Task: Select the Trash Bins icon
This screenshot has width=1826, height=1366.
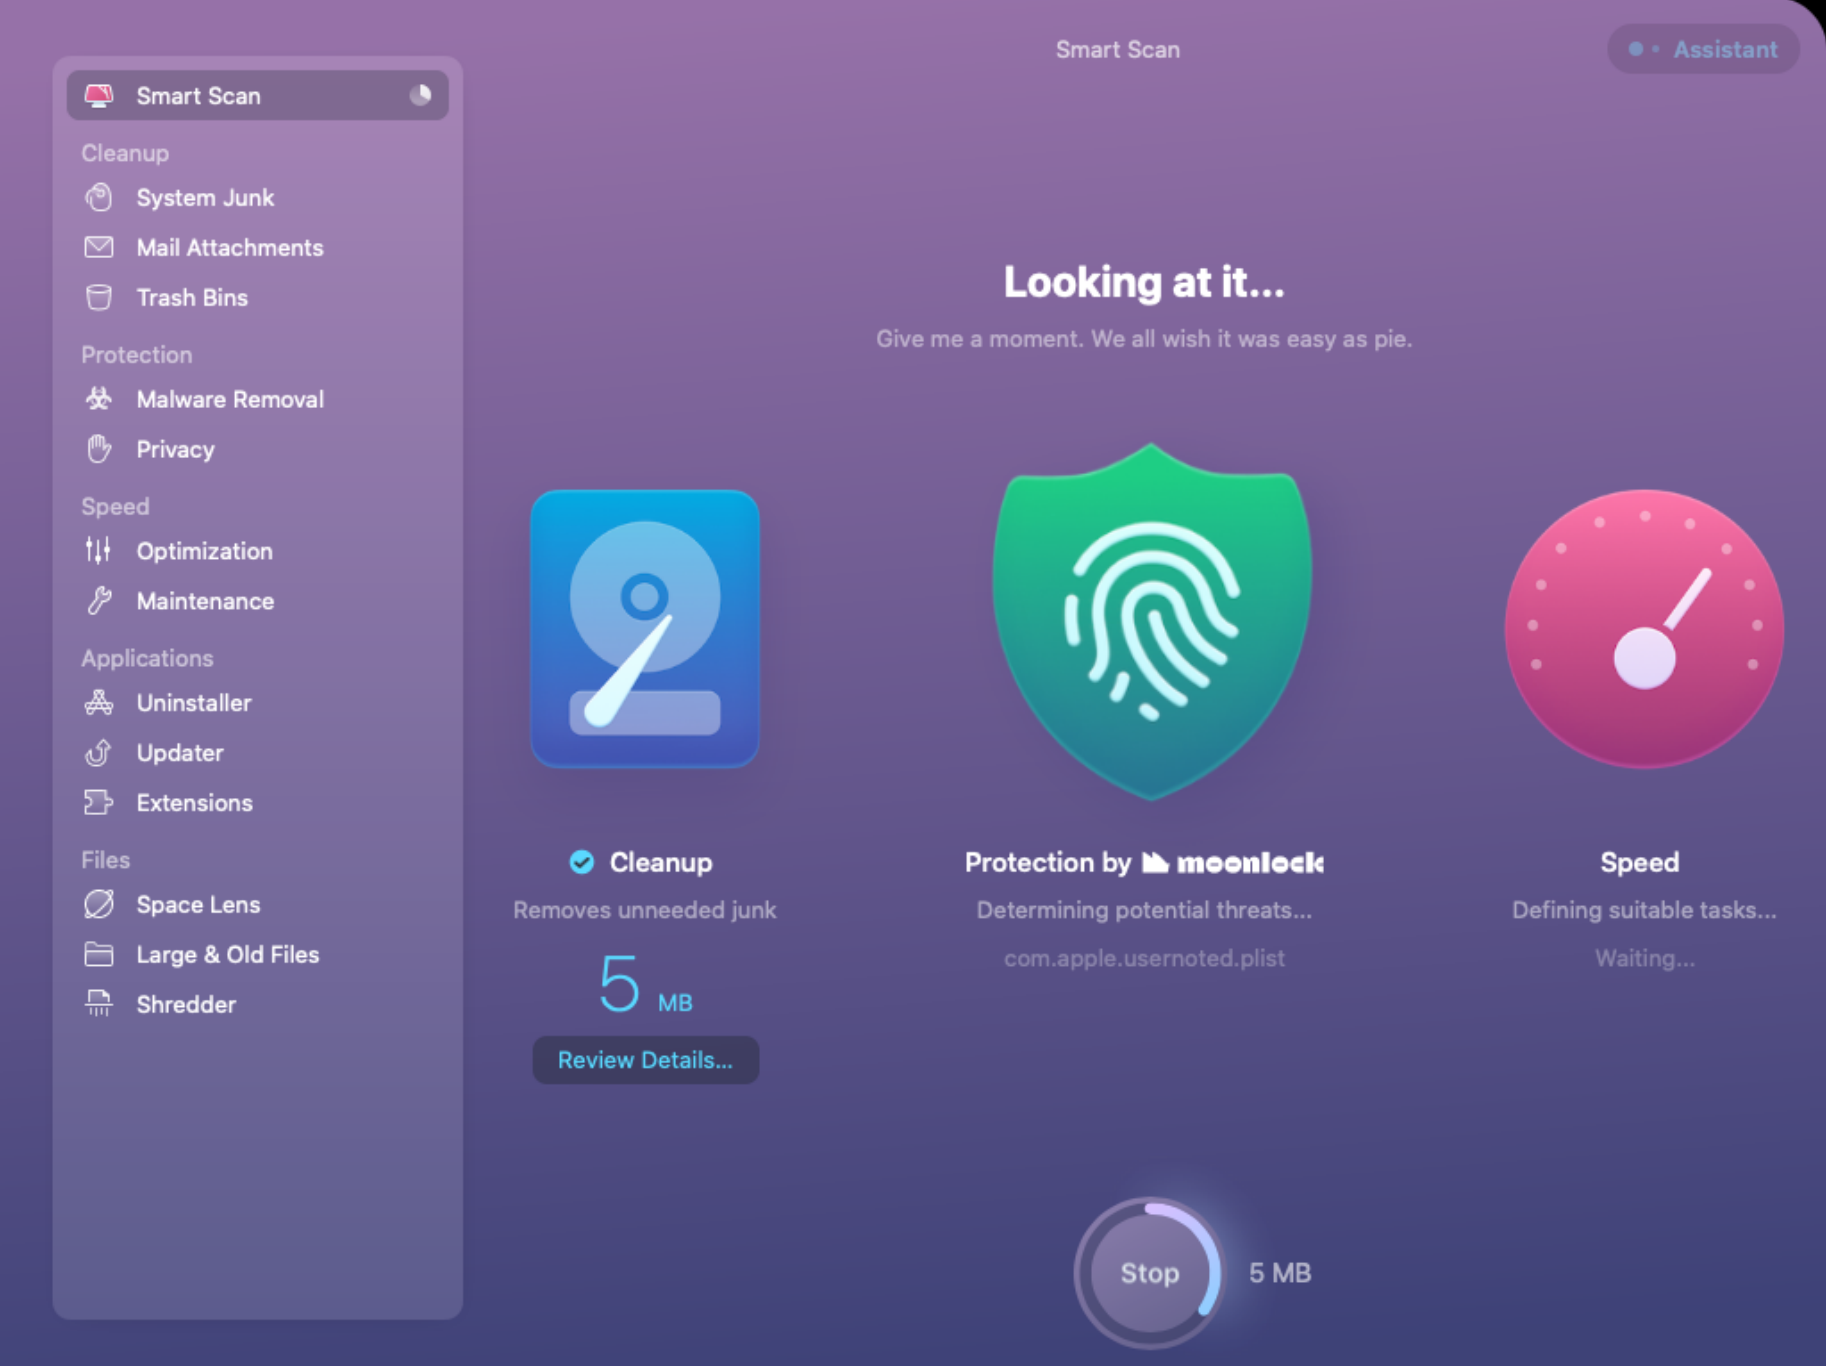Action: click(99, 298)
